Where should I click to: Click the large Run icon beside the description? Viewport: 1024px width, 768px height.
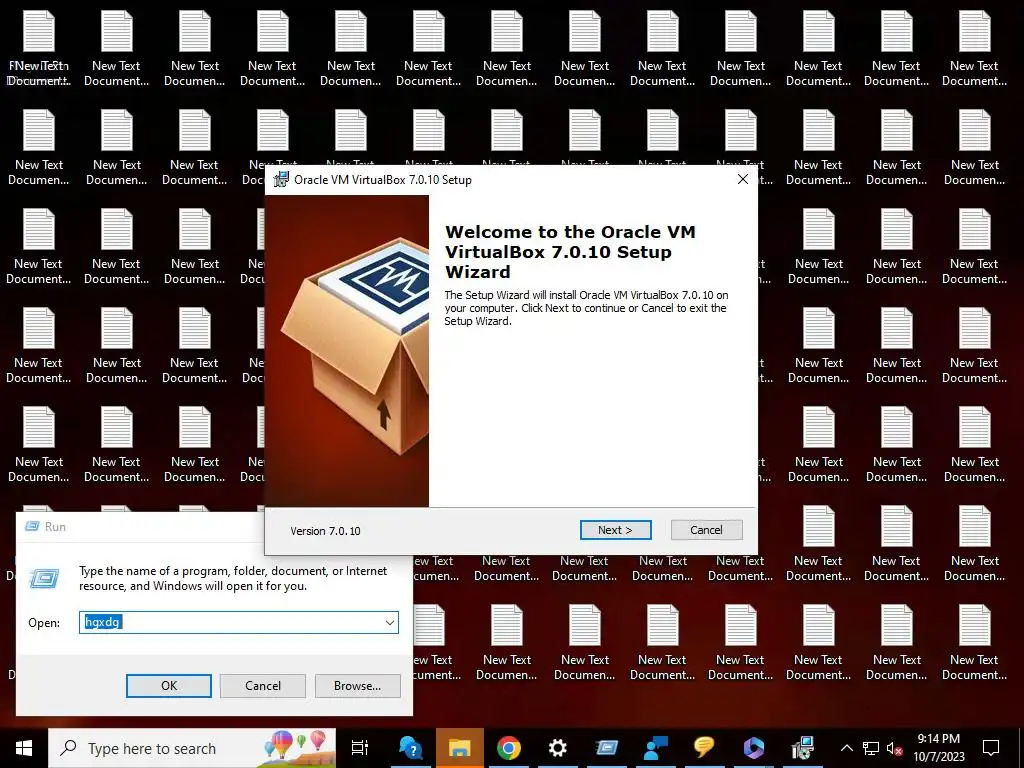pyautogui.click(x=44, y=578)
